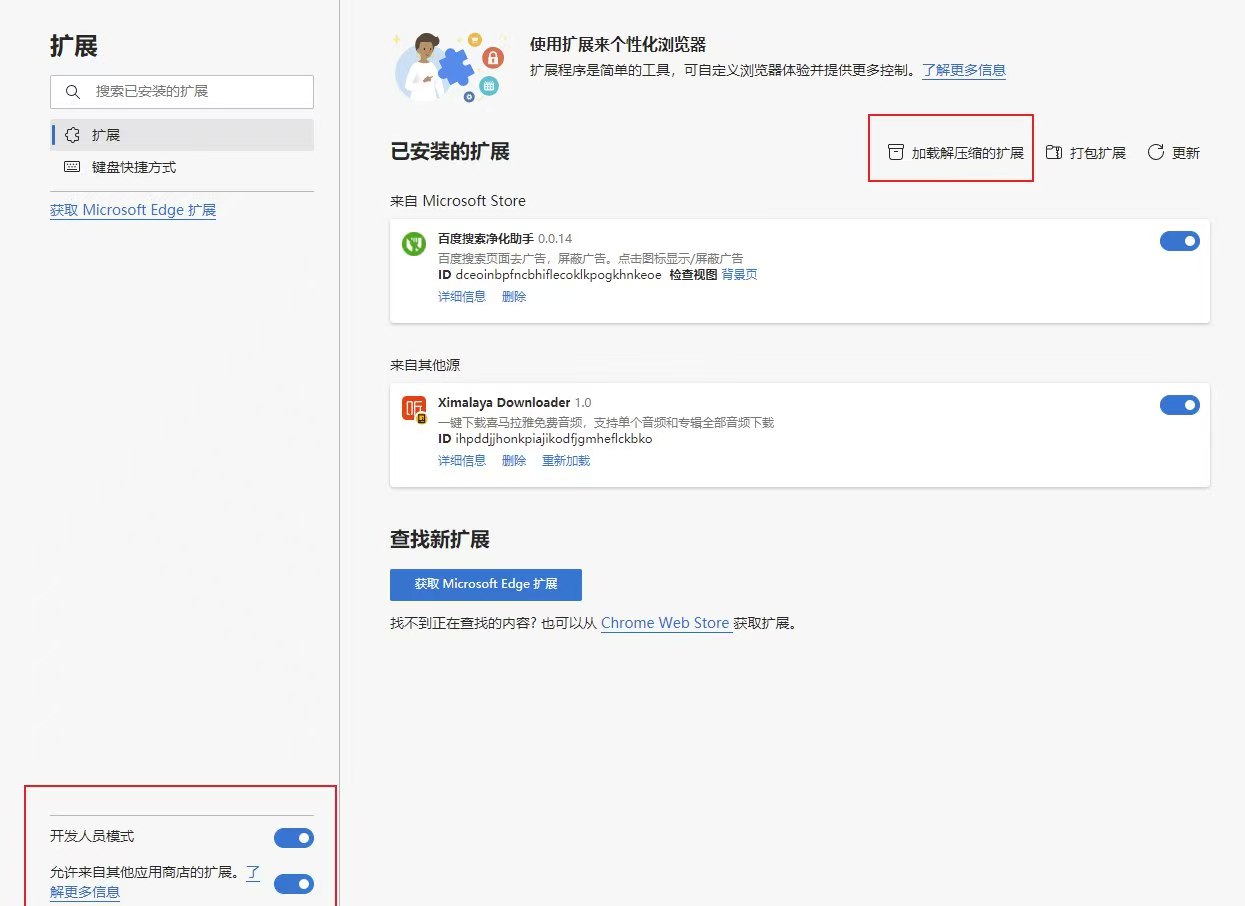Image resolution: width=1245 pixels, height=906 pixels.
Task: Open 详细信息 for Ximalaya Downloader
Action: (x=462, y=461)
